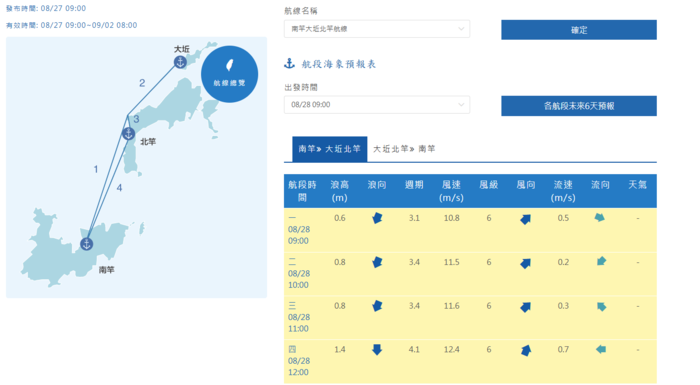This screenshot has height=385, width=700.
Task: Open 各航段未來6天預報 forecast button
Action: (579, 106)
